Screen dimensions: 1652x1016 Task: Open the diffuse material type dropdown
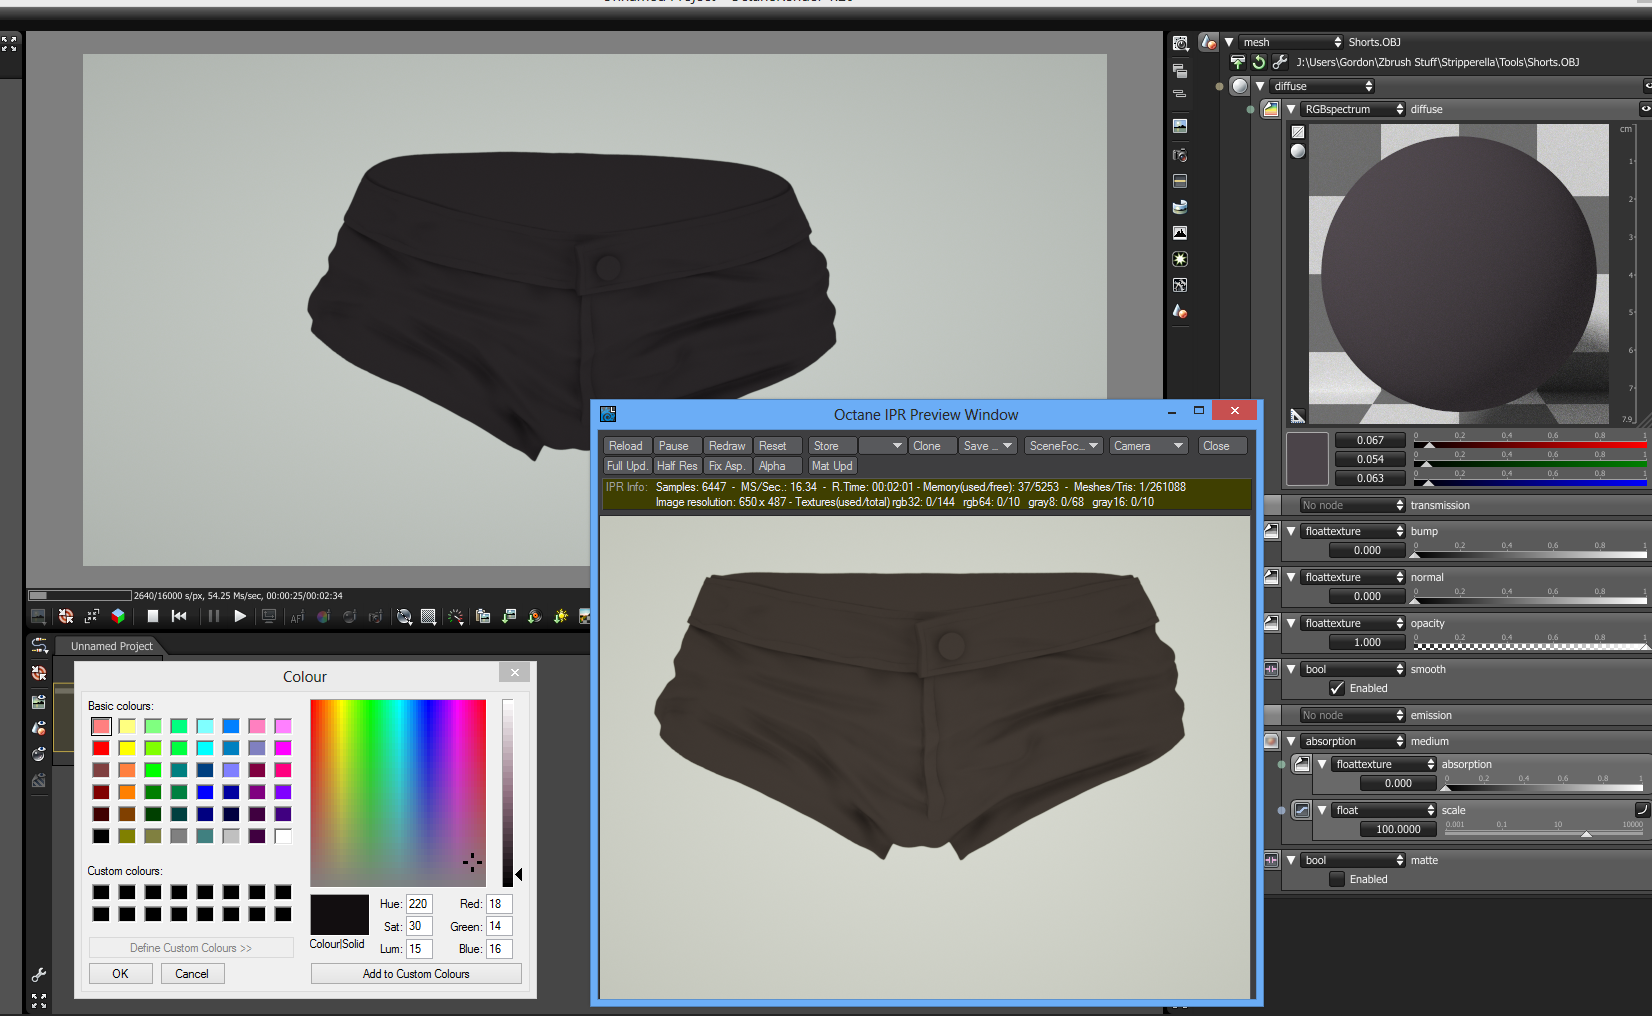pos(1322,86)
